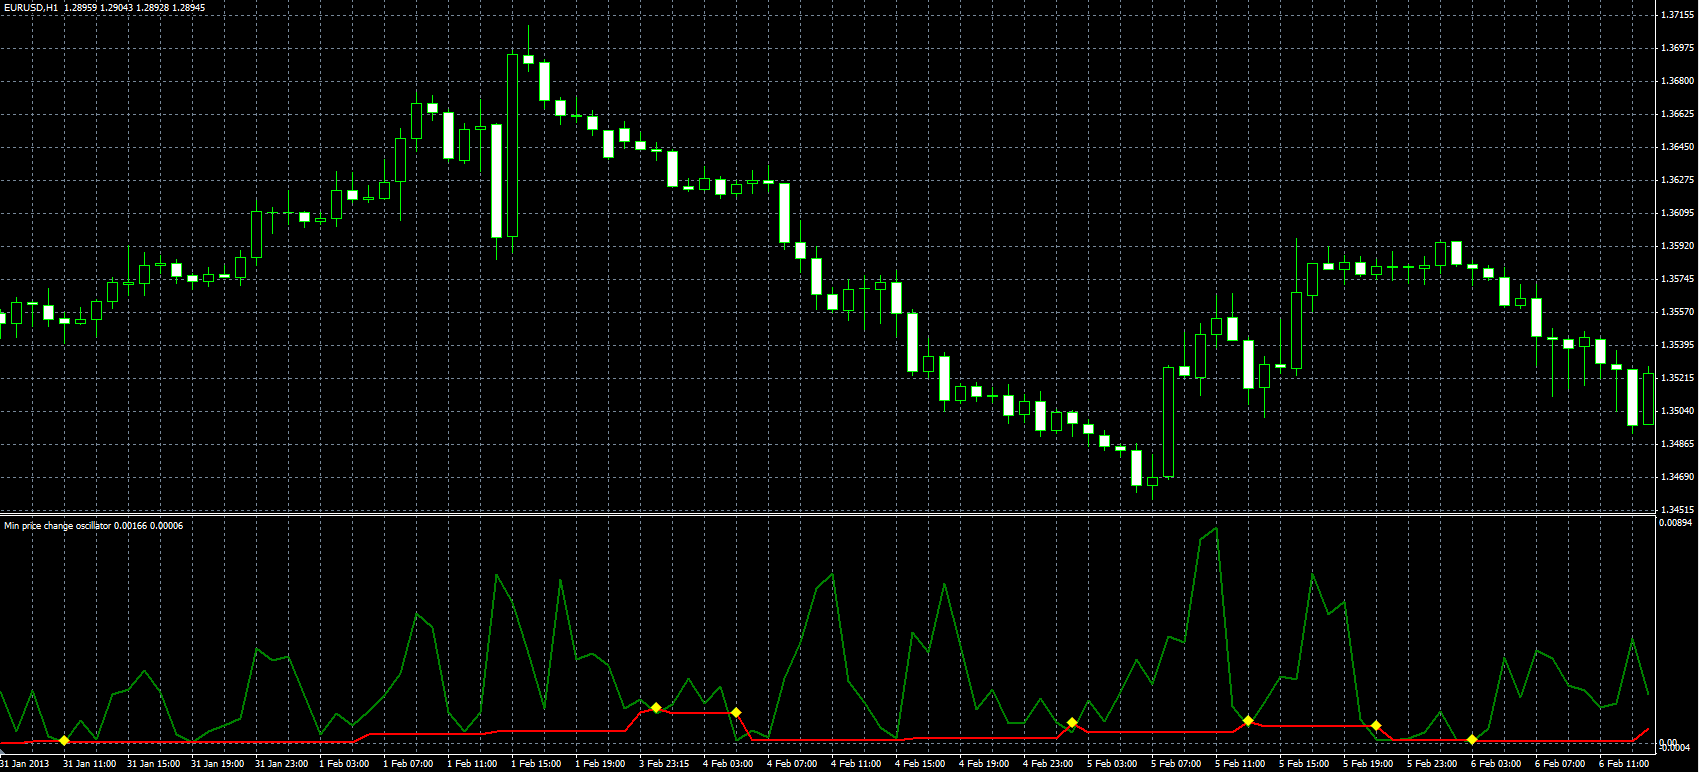Viewport: 1699px width, 772px height.
Task: Click the 1.34865 price axis label
Action: click(1676, 444)
